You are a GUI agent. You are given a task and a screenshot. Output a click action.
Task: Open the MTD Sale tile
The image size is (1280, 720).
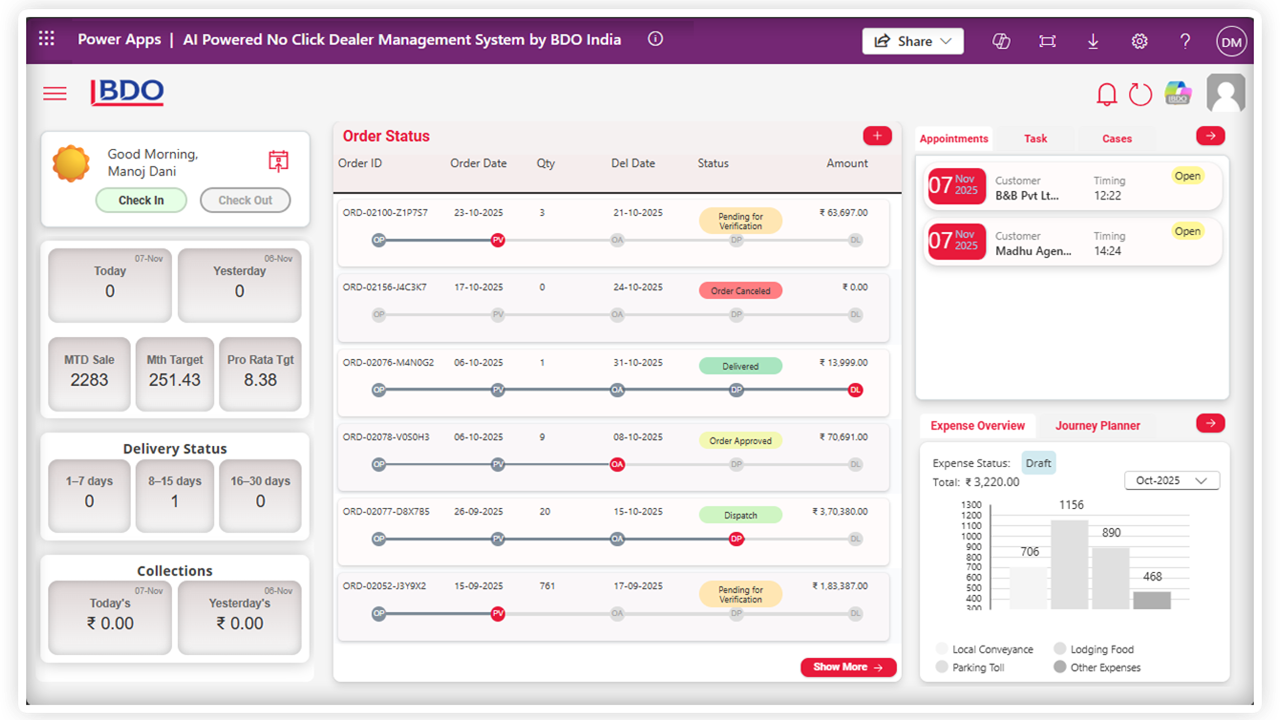(89, 374)
